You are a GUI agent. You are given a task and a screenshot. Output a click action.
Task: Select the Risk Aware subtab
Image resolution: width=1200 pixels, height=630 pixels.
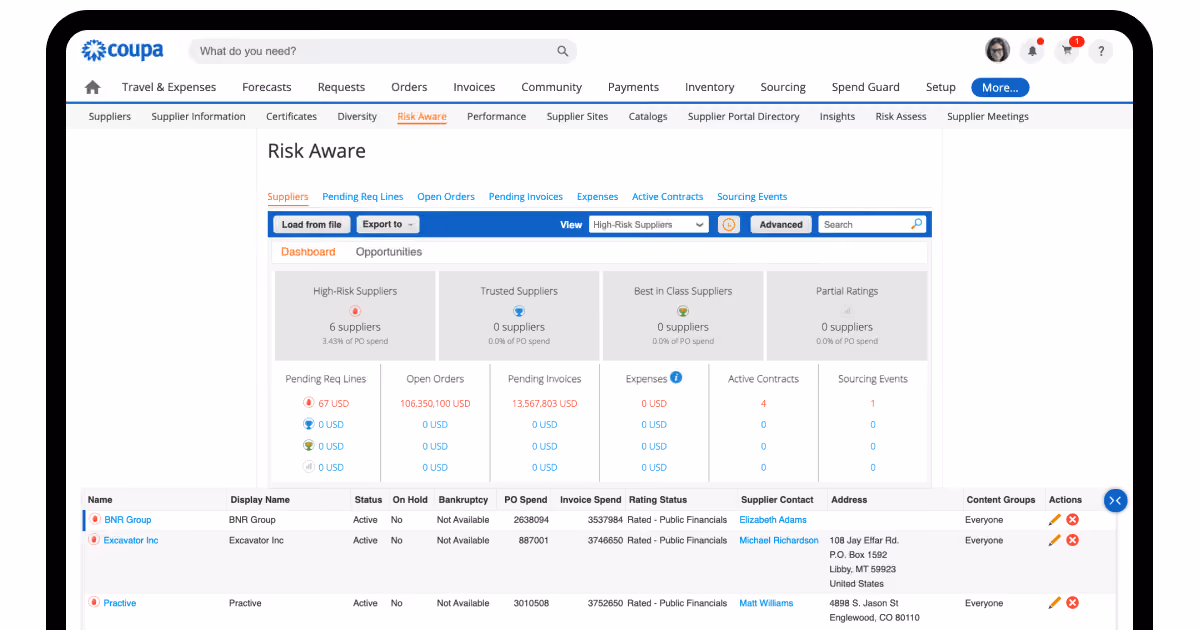click(422, 116)
